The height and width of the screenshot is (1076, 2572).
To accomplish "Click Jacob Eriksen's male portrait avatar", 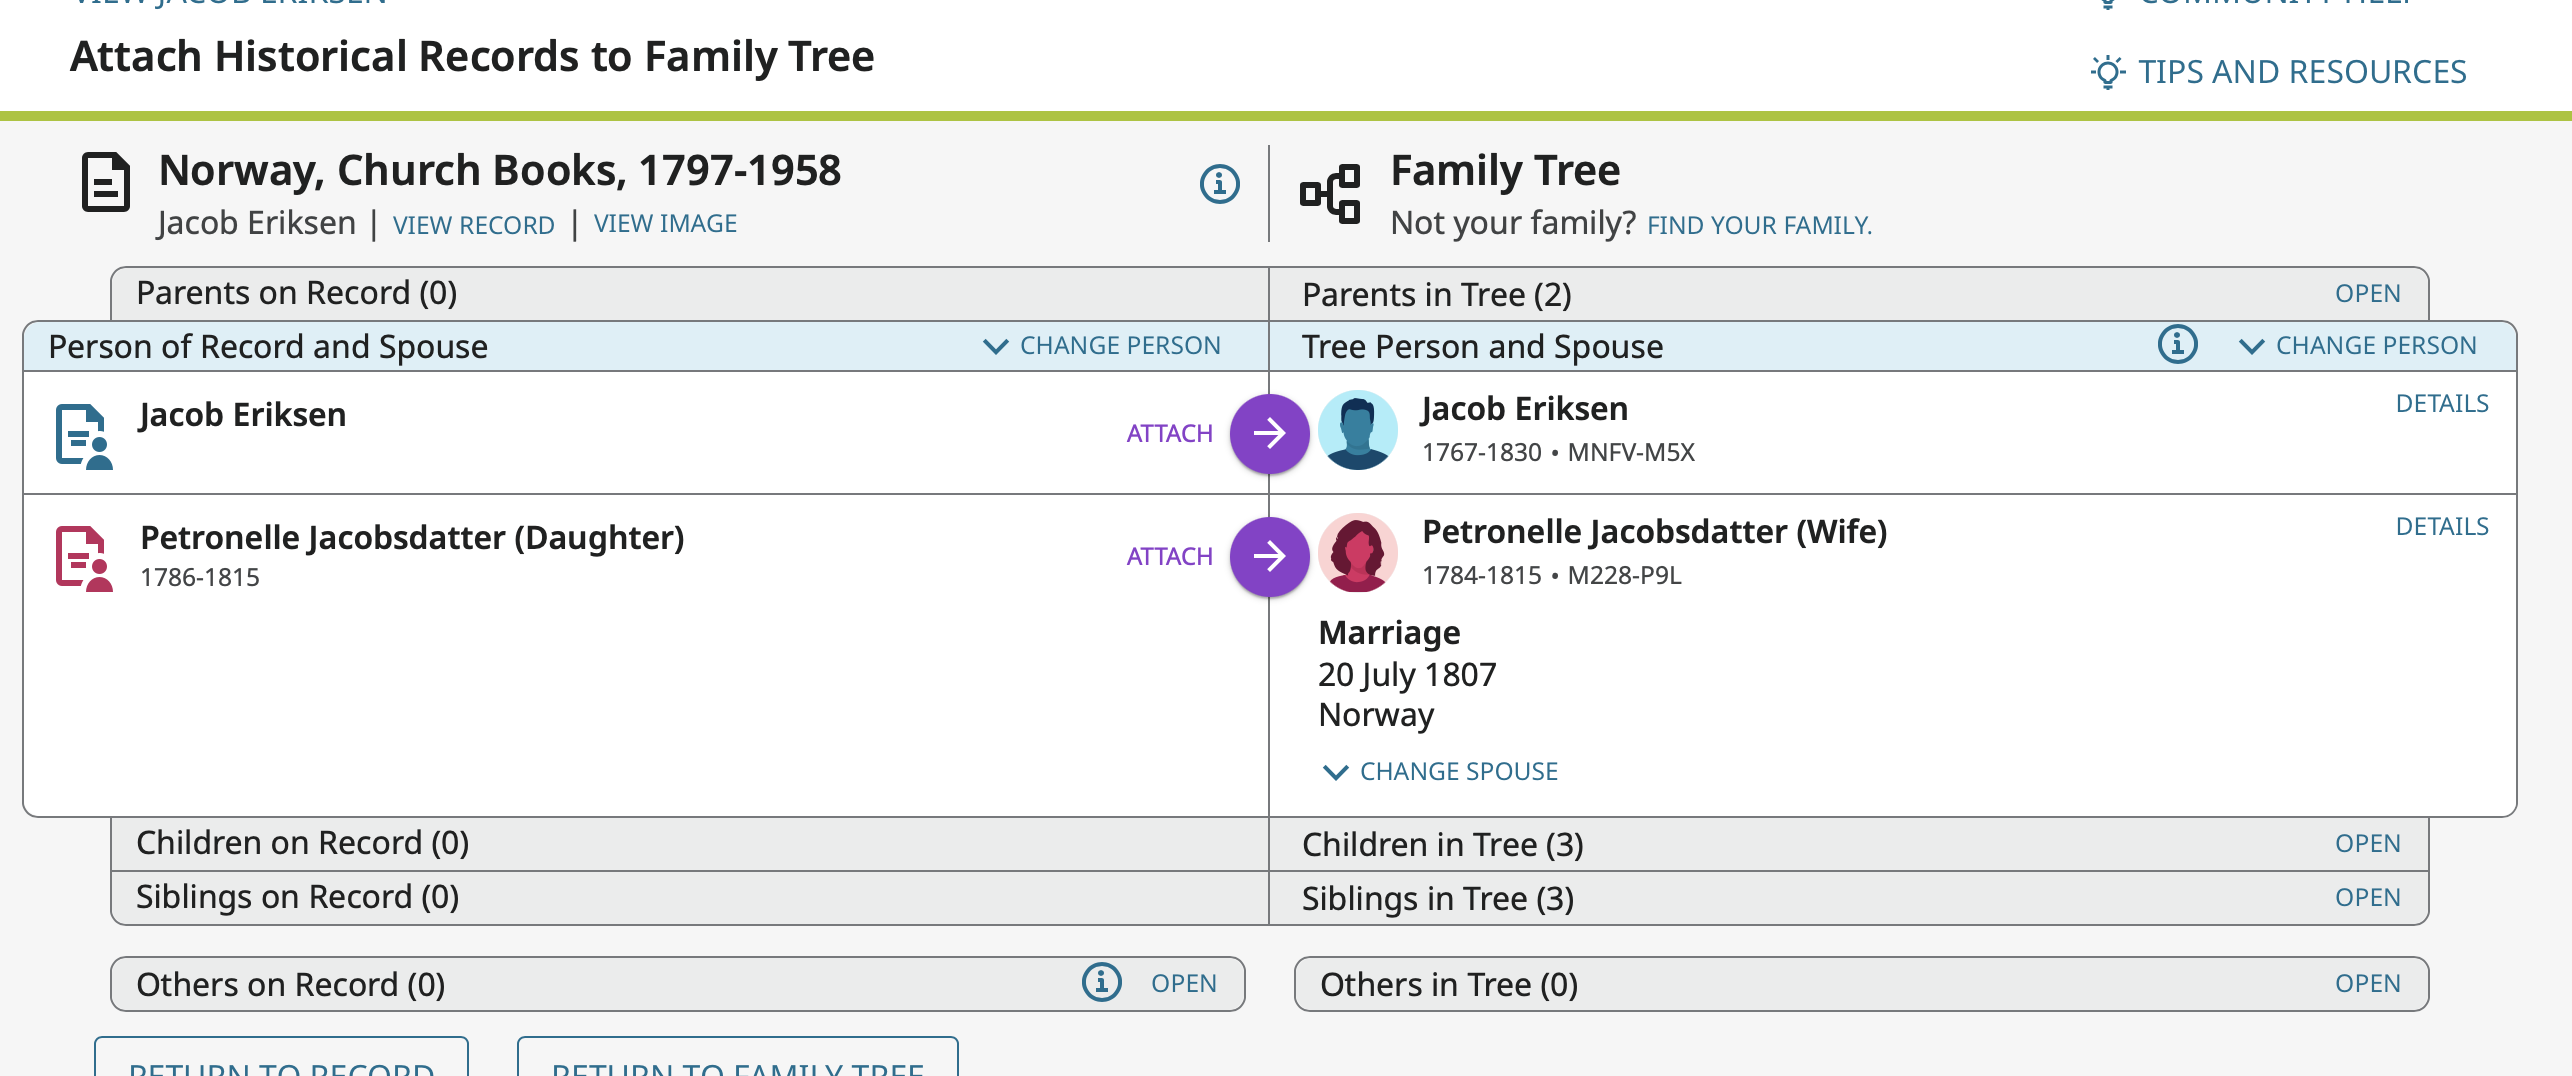I will pos(1357,431).
